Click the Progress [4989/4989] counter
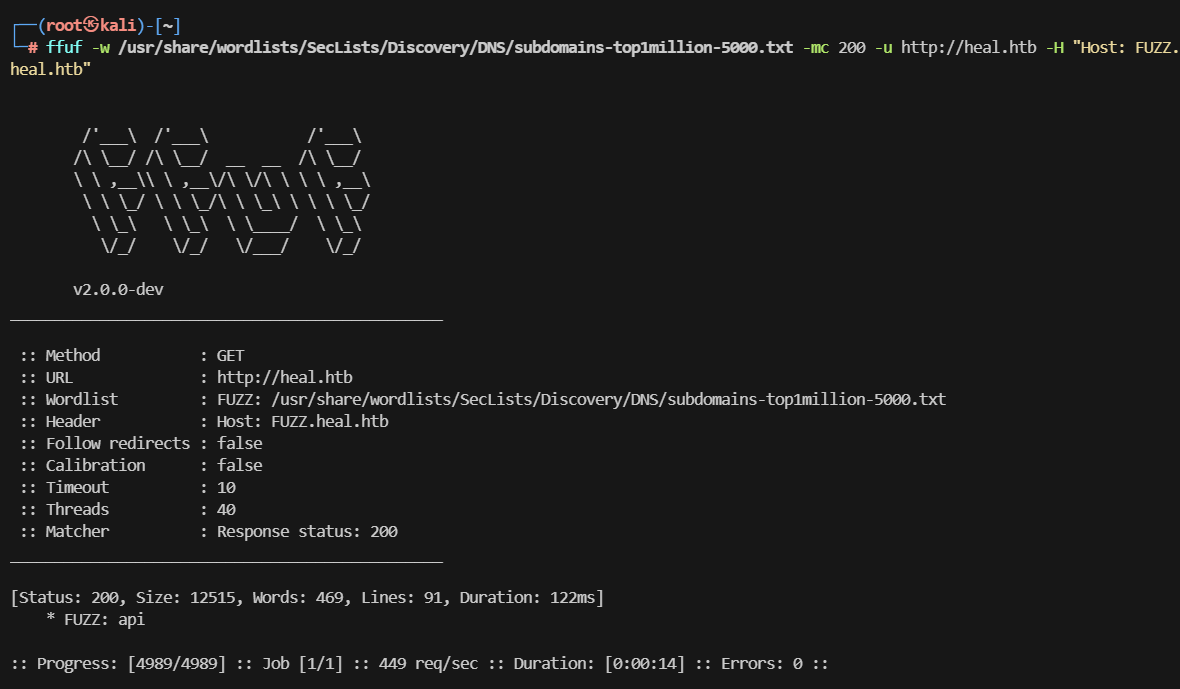 coord(176,663)
